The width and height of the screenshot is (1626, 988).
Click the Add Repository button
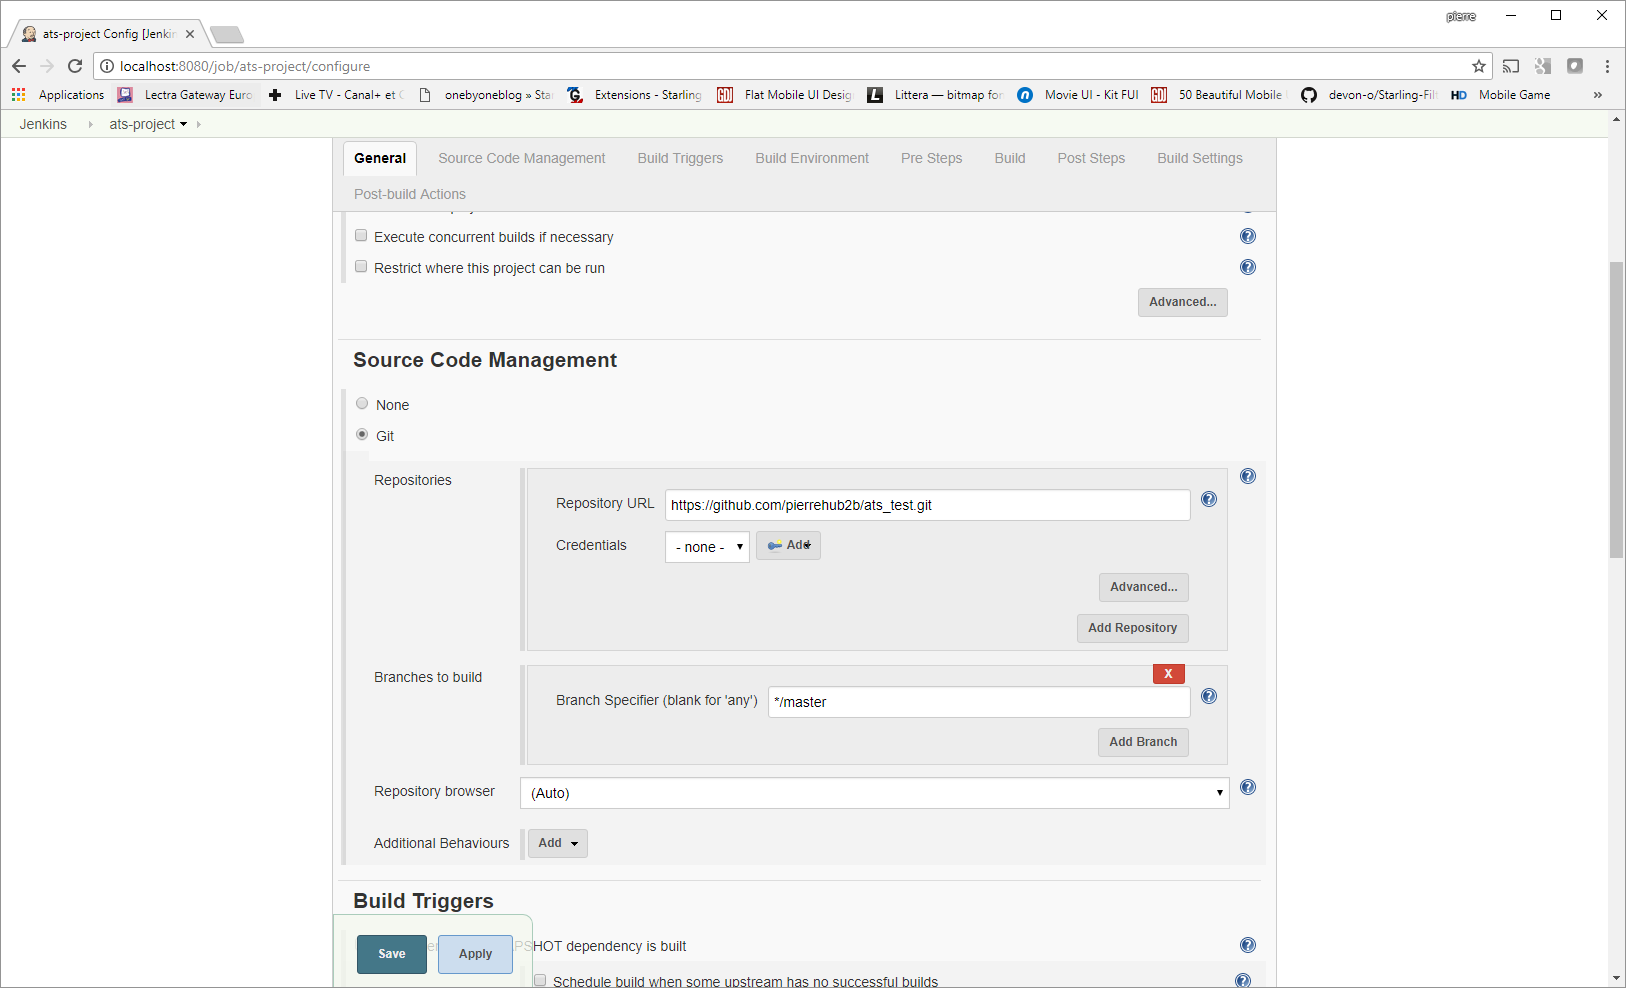pos(1132,628)
